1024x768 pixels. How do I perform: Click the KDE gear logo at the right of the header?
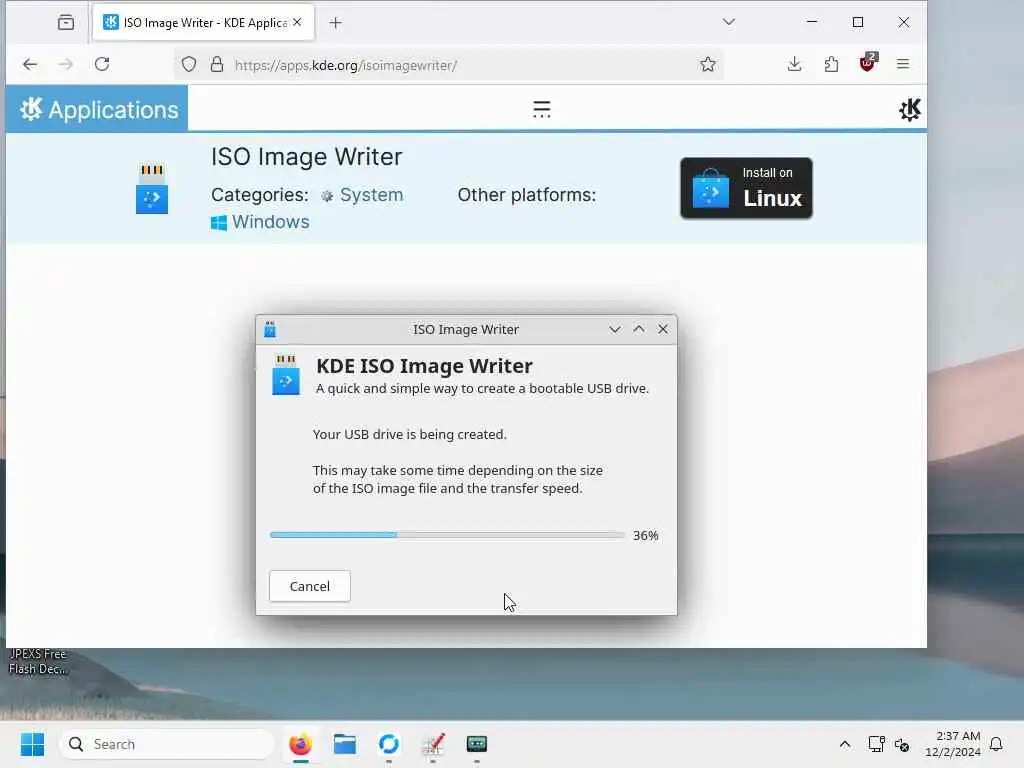click(x=909, y=109)
